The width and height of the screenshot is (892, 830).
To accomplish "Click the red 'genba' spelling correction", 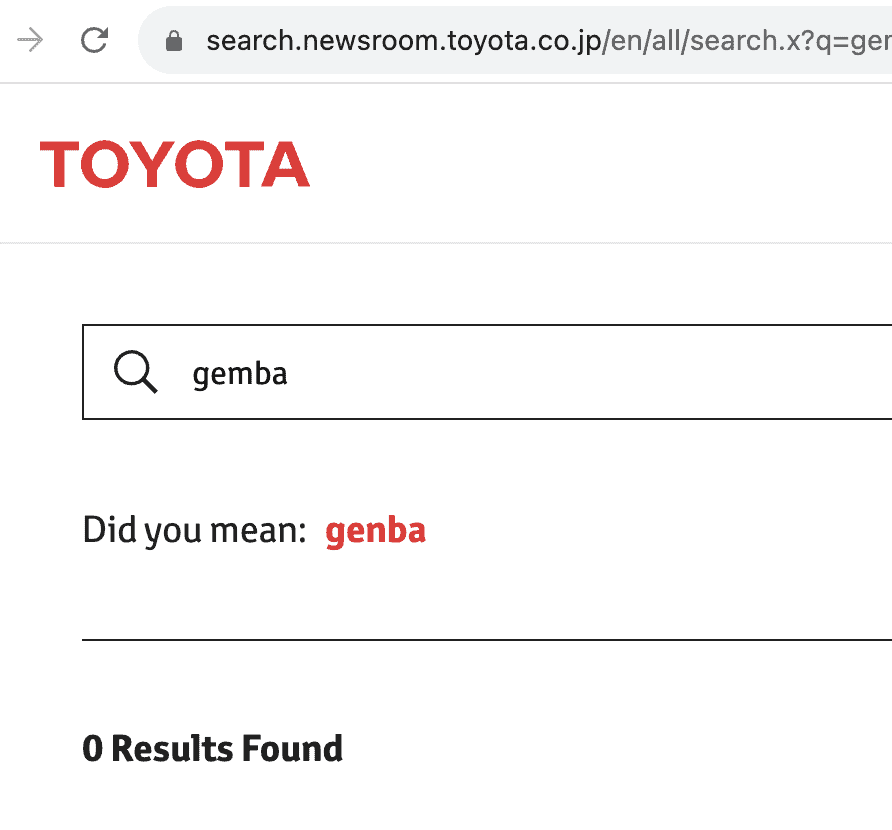I will (375, 531).
